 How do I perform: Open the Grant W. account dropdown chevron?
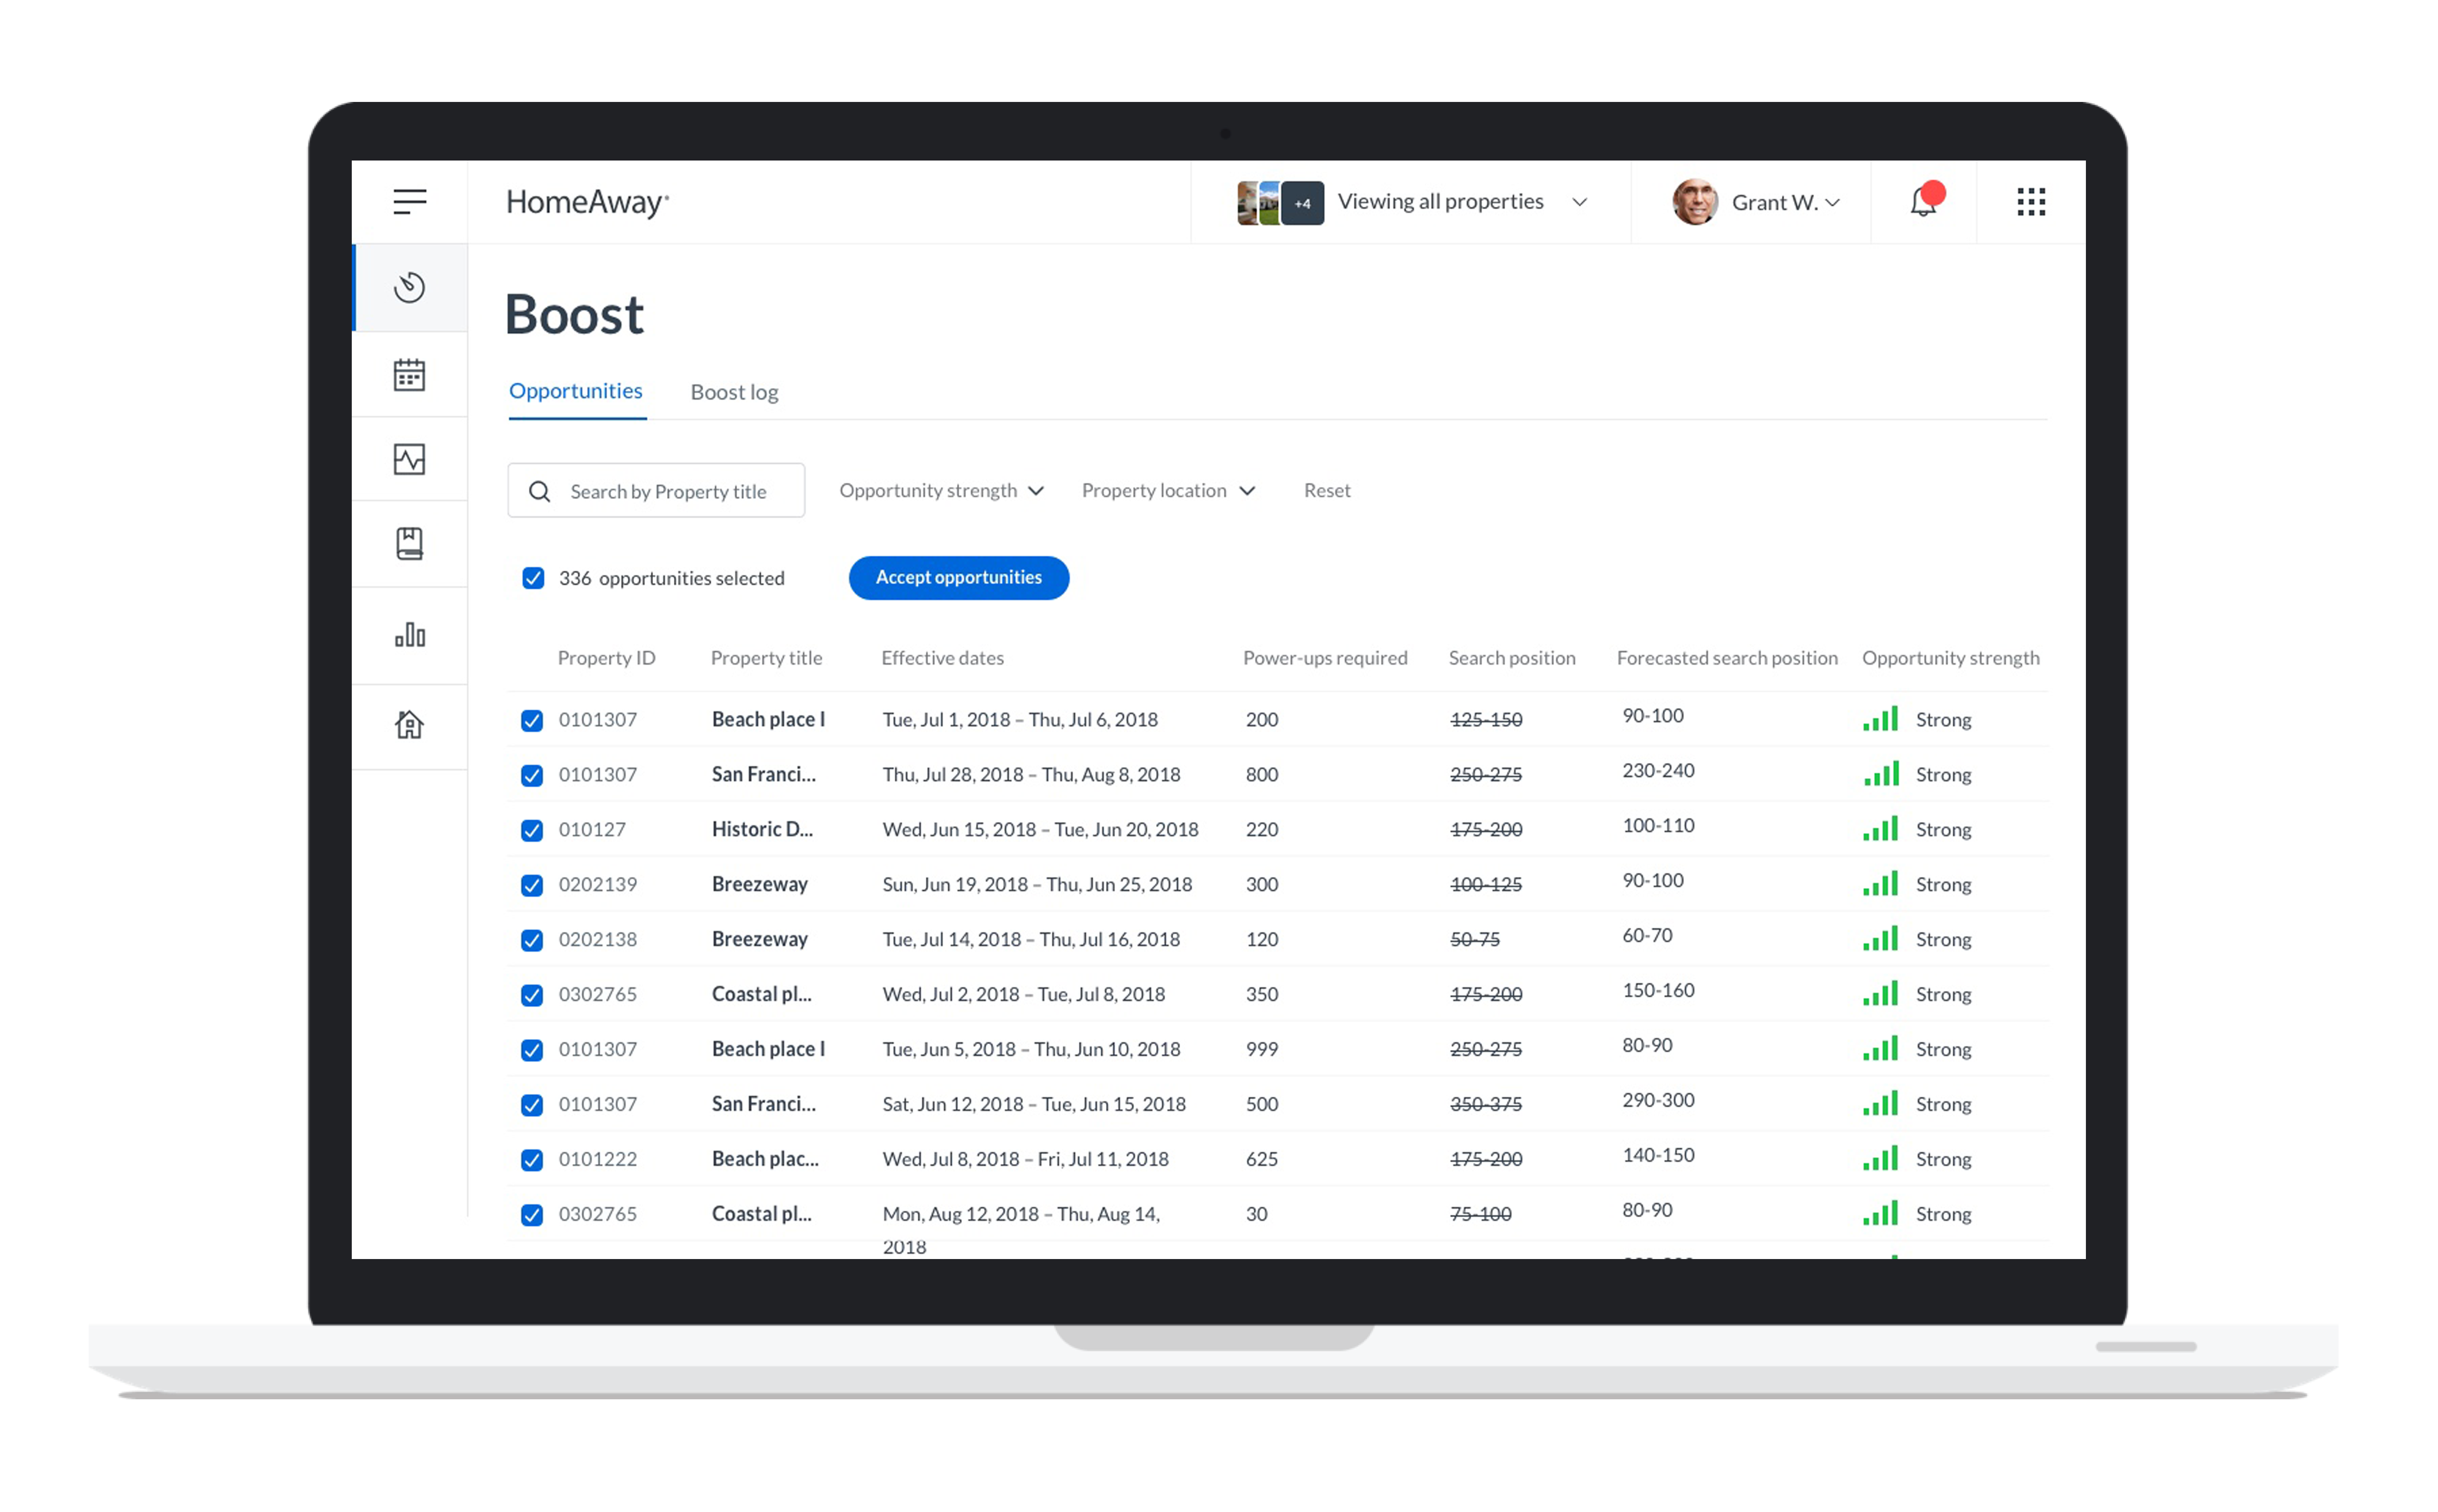[1832, 203]
